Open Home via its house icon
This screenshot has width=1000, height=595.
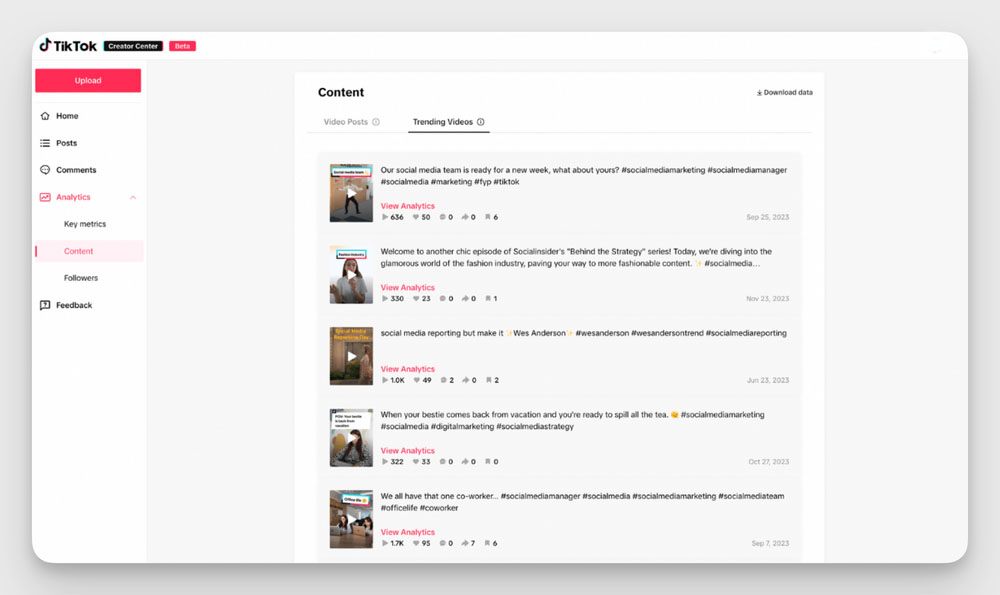coord(45,116)
